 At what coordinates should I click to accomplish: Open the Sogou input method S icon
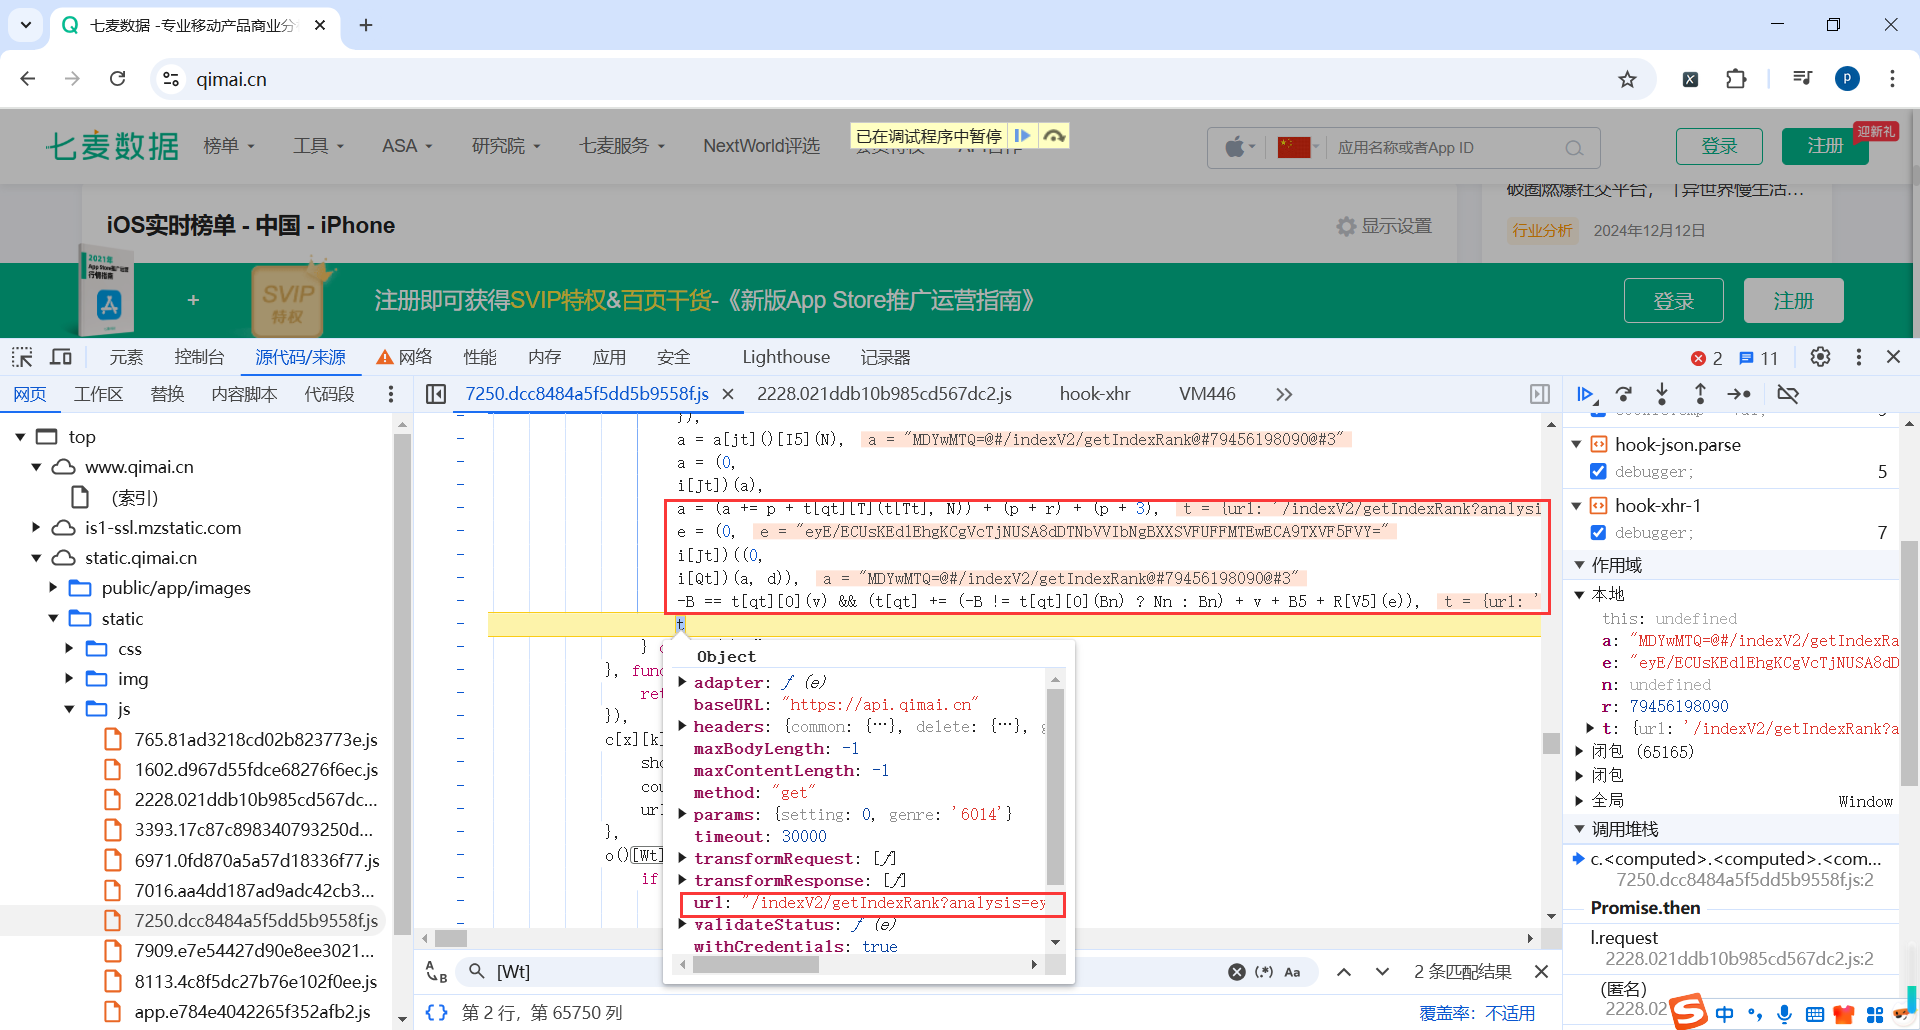point(1688,1011)
